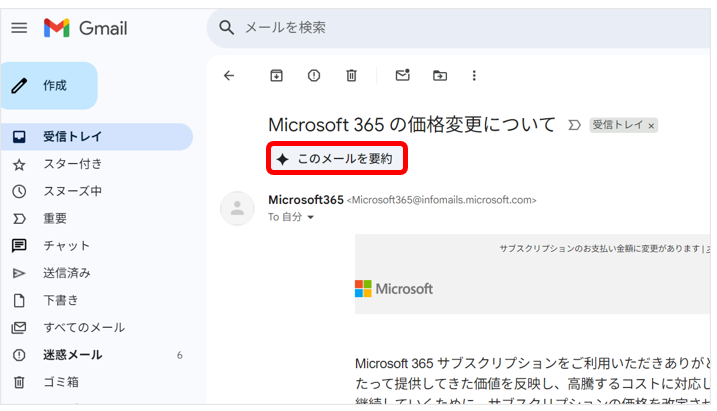Click the このメールを要約 button
The width and height of the screenshot is (717, 411).
[337, 158]
